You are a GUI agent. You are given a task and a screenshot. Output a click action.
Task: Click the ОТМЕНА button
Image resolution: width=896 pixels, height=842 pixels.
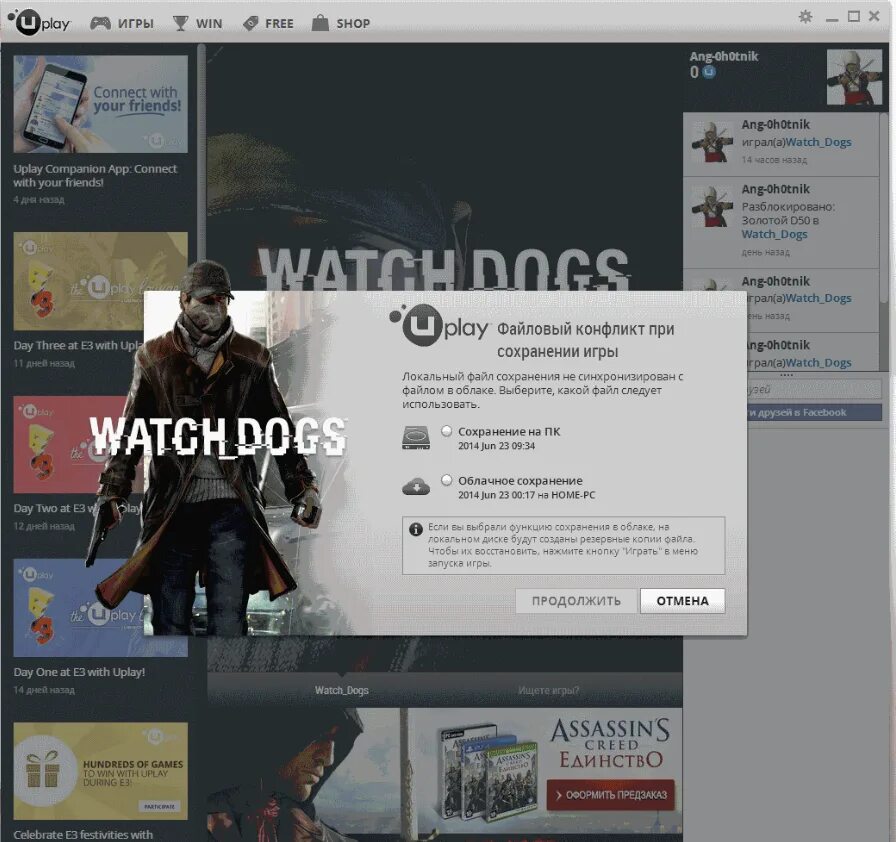coord(682,601)
